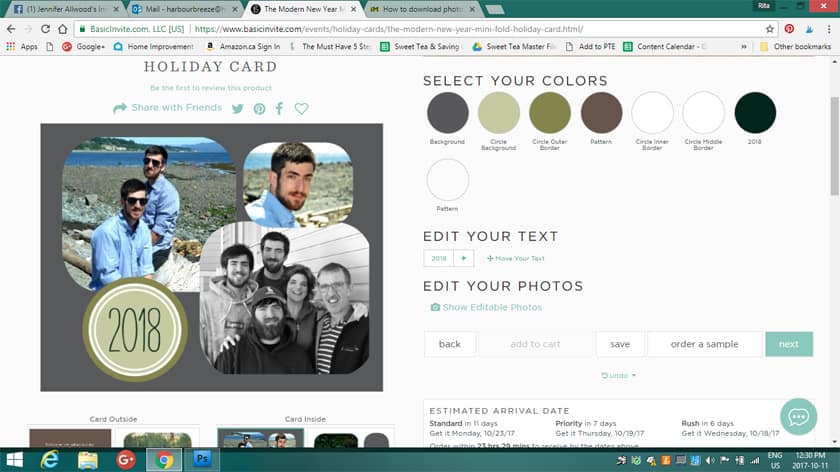Viewport: 840px width, 472px height.
Task: Click Show Editable Photos link
Action: 492,307
